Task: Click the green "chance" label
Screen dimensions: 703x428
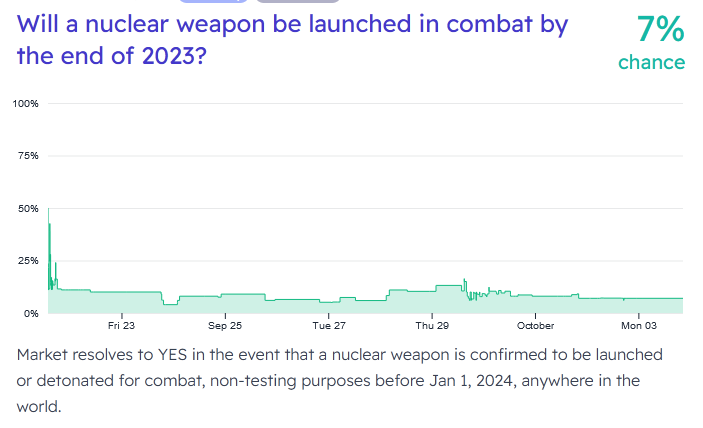Action: pos(651,62)
